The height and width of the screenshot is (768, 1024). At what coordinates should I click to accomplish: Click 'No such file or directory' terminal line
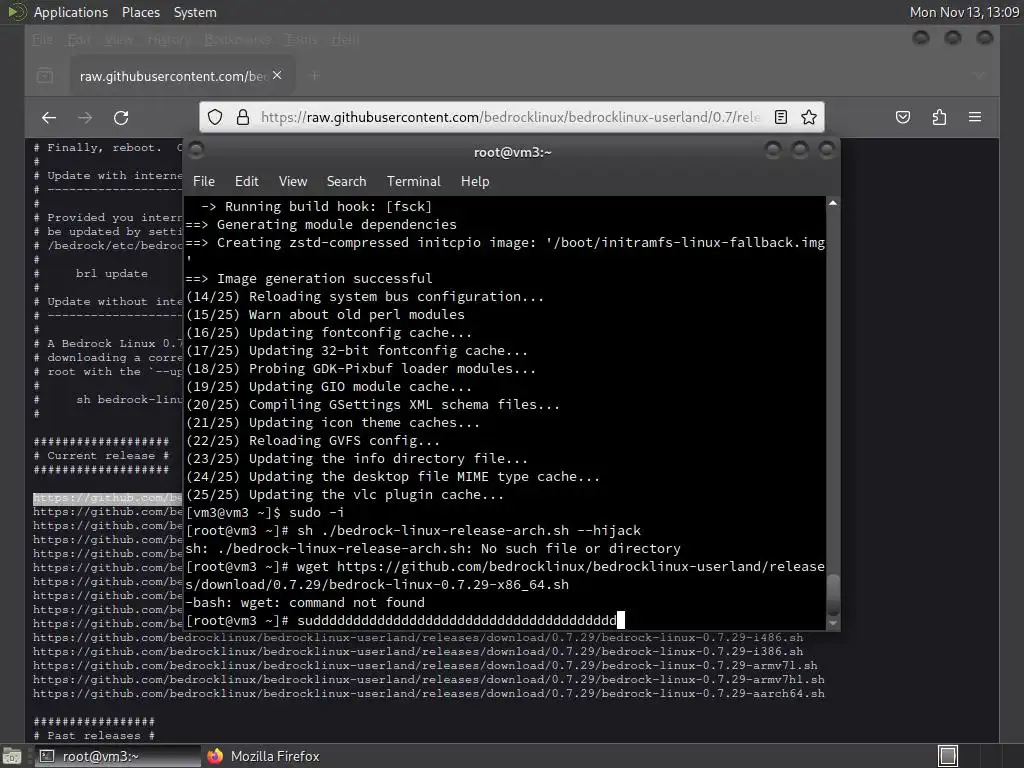pos(433,549)
